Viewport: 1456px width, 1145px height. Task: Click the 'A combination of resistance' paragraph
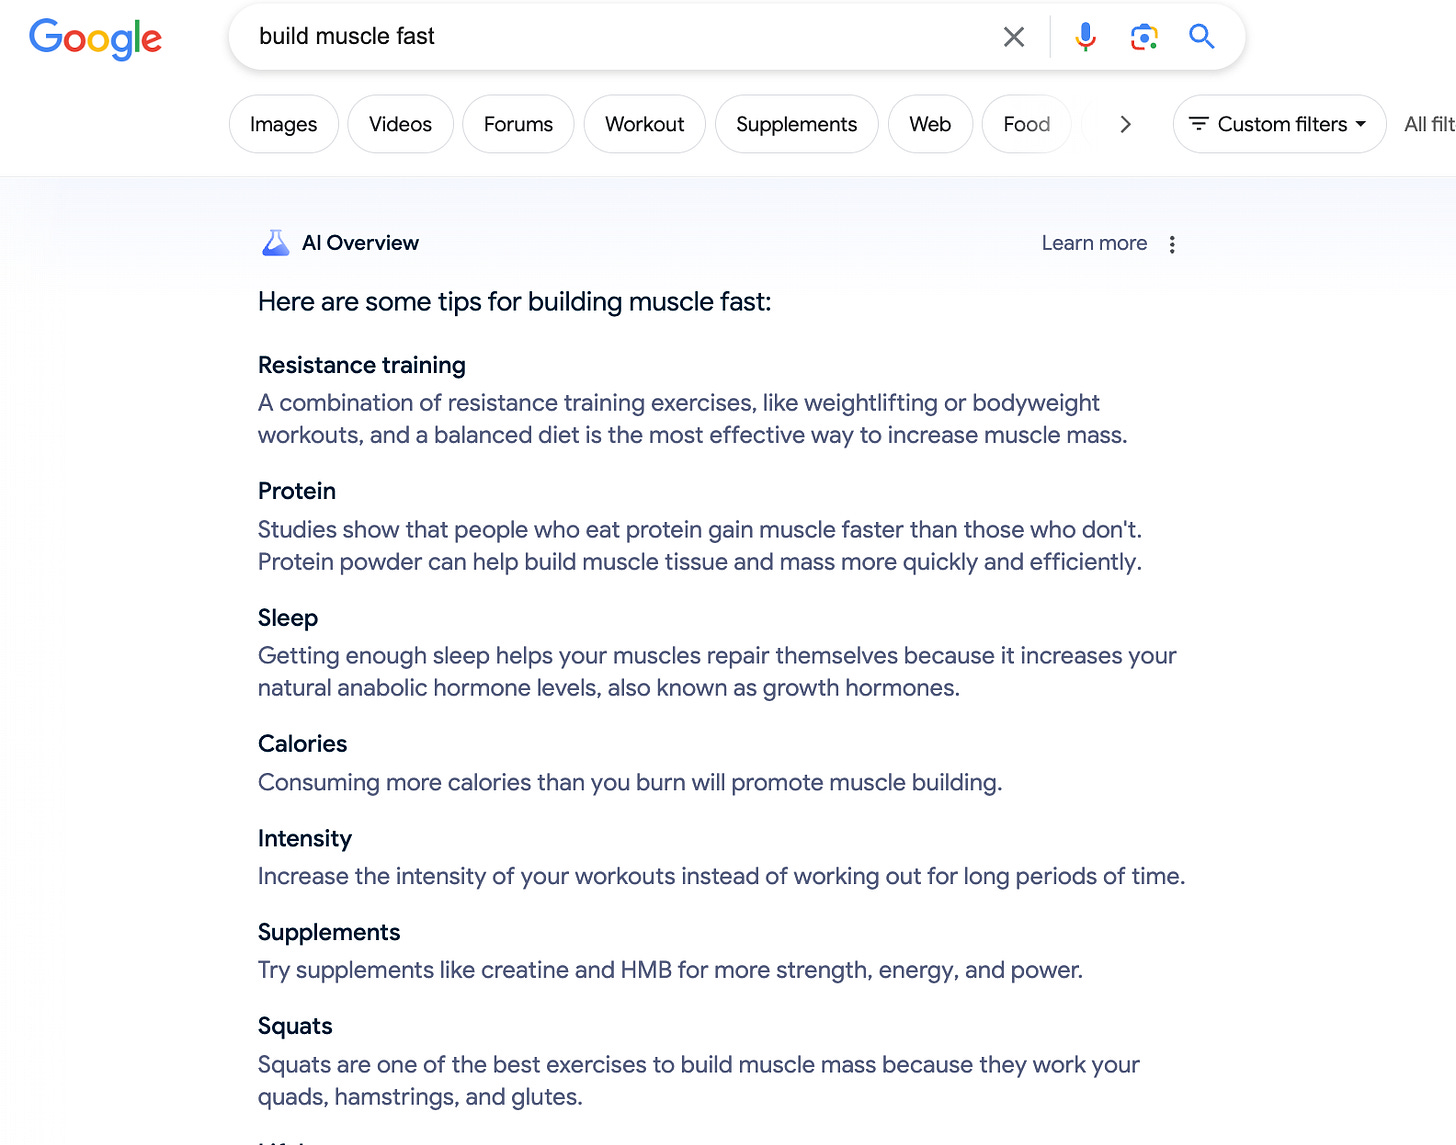693,419
